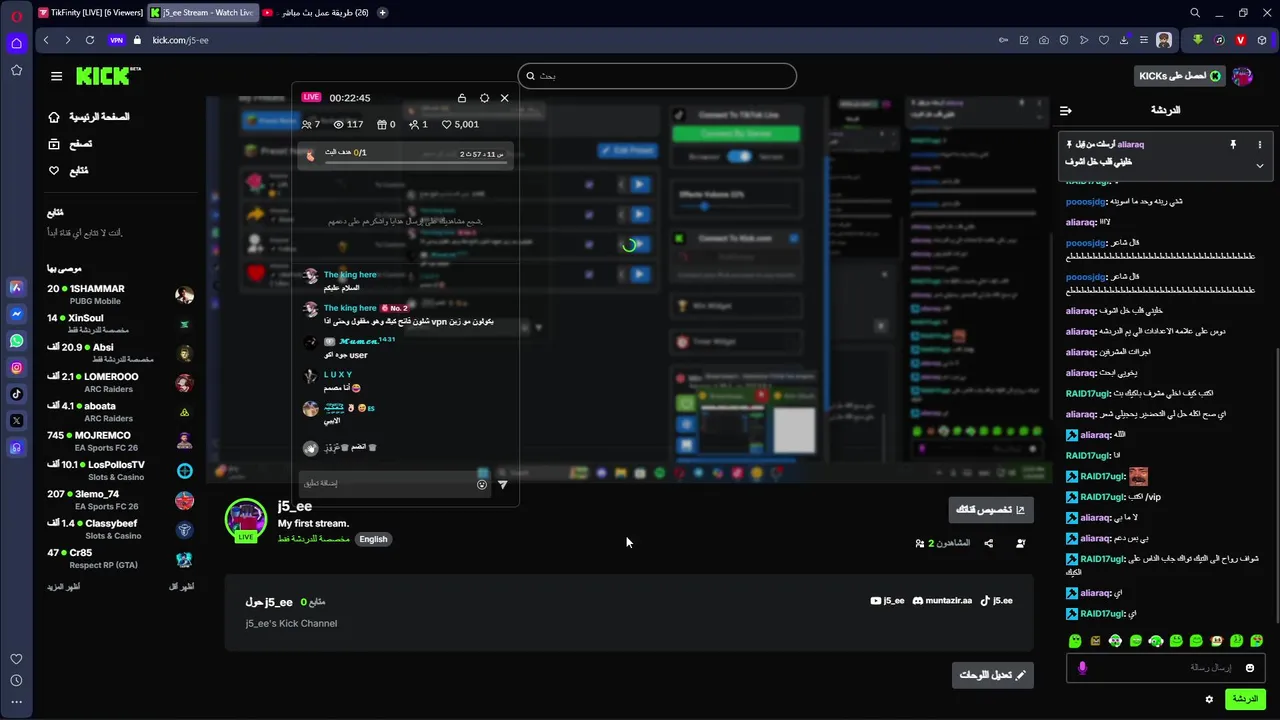Open Messenger in the Opera sidebar
The width and height of the screenshot is (1280, 720).
16,314
